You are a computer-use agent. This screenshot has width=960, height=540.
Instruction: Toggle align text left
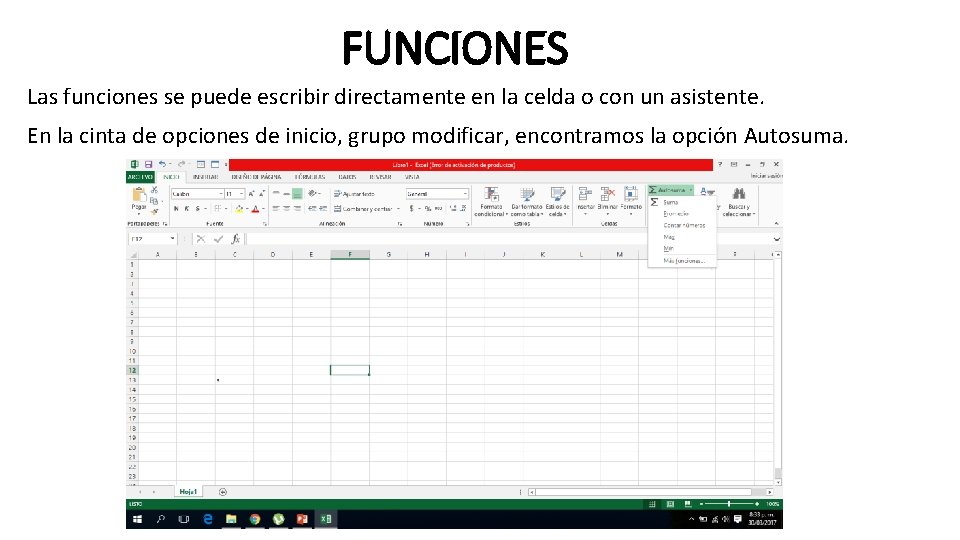point(276,209)
